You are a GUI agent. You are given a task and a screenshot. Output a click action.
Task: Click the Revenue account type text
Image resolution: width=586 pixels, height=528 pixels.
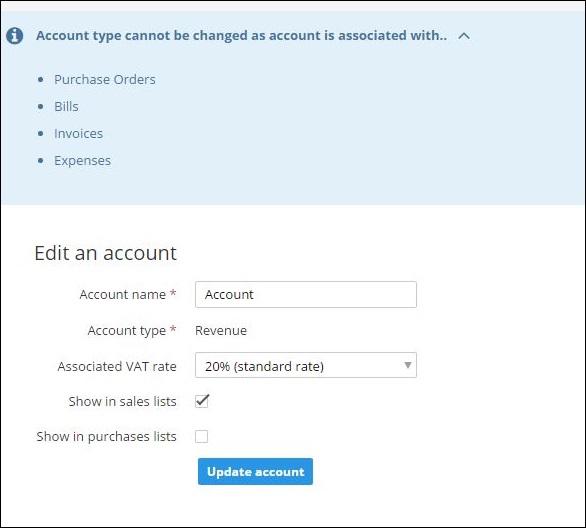[x=221, y=330]
